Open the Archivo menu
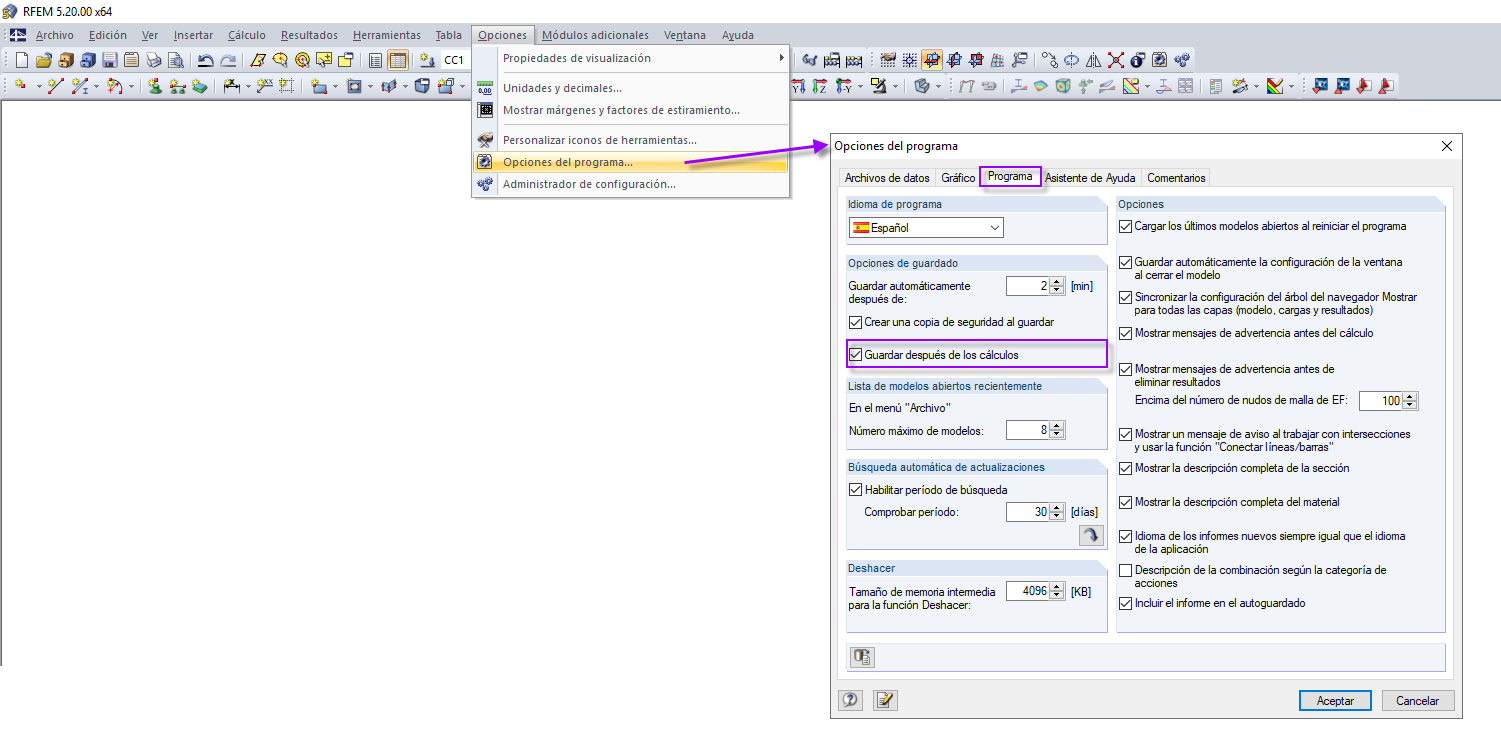The width and height of the screenshot is (1501, 744). pos(55,35)
